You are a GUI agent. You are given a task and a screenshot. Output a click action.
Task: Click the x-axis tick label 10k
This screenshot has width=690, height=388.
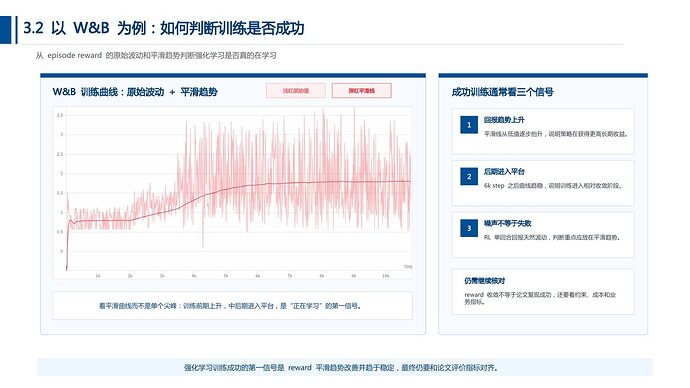pyautogui.click(x=385, y=276)
